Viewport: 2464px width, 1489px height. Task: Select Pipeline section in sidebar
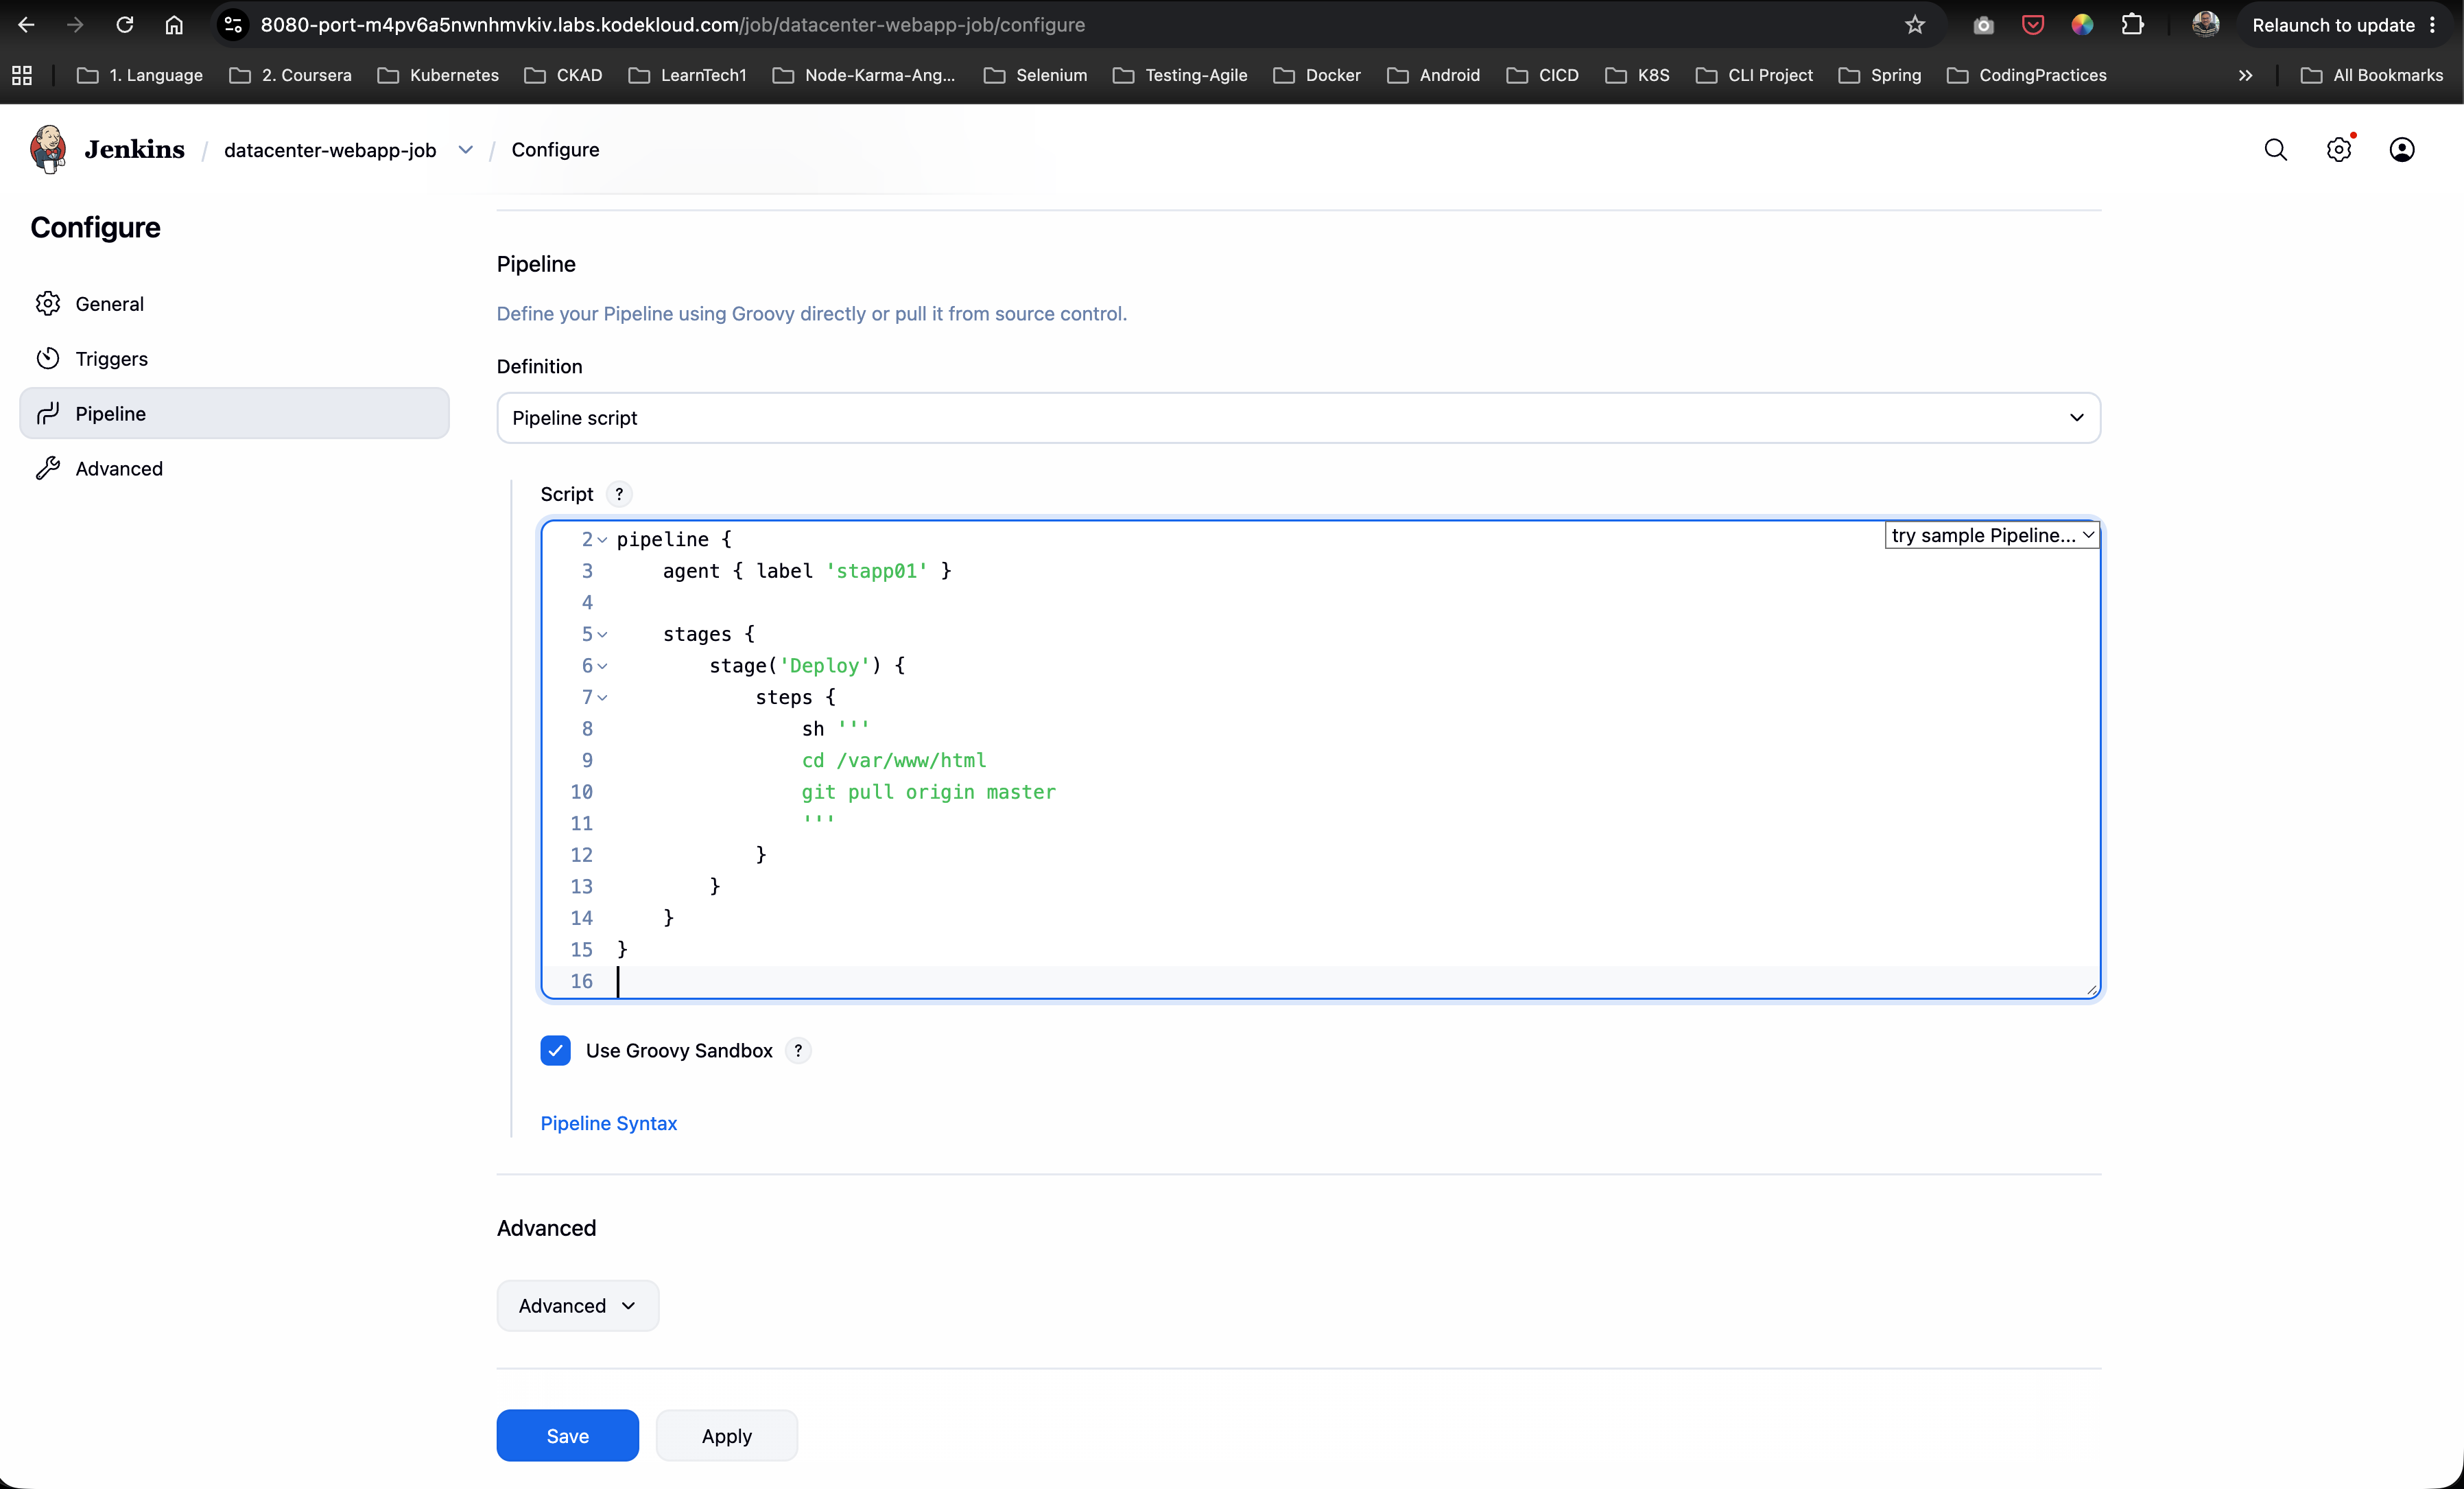[234, 413]
